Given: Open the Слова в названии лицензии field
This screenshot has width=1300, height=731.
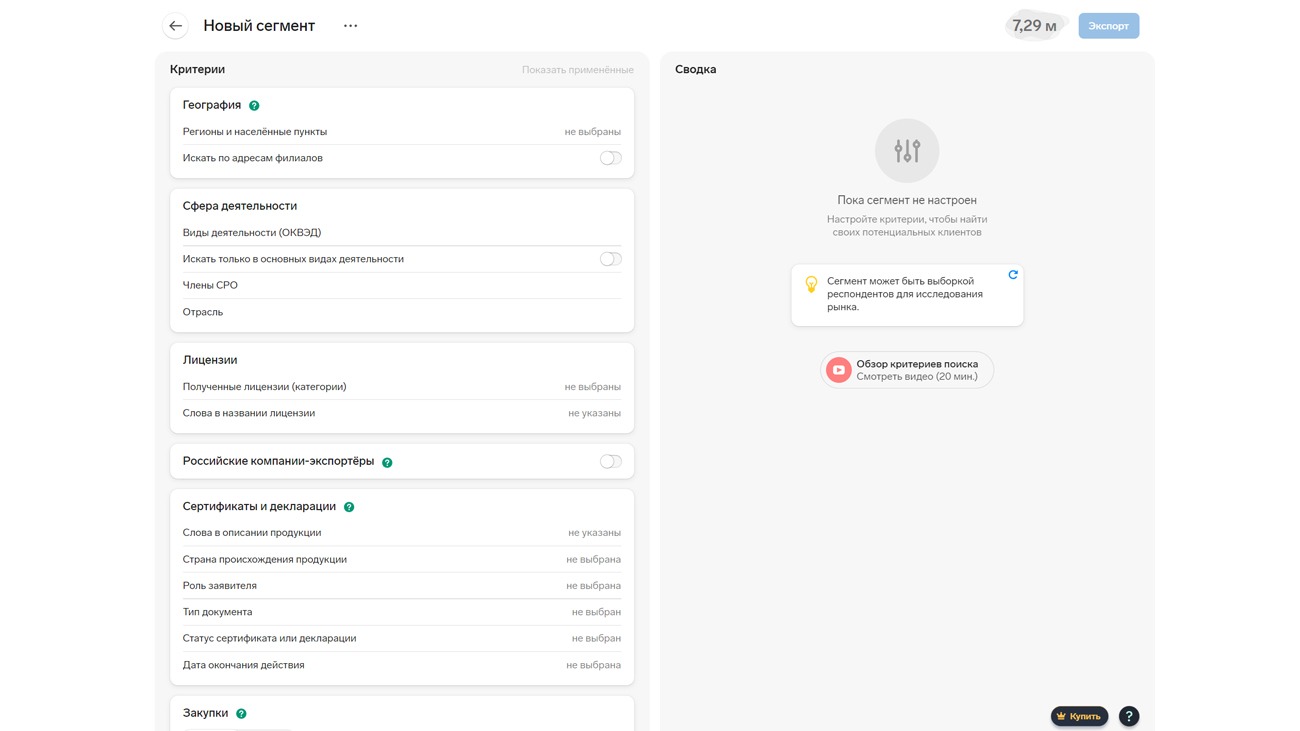Looking at the screenshot, I should click(x=401, y=413).
